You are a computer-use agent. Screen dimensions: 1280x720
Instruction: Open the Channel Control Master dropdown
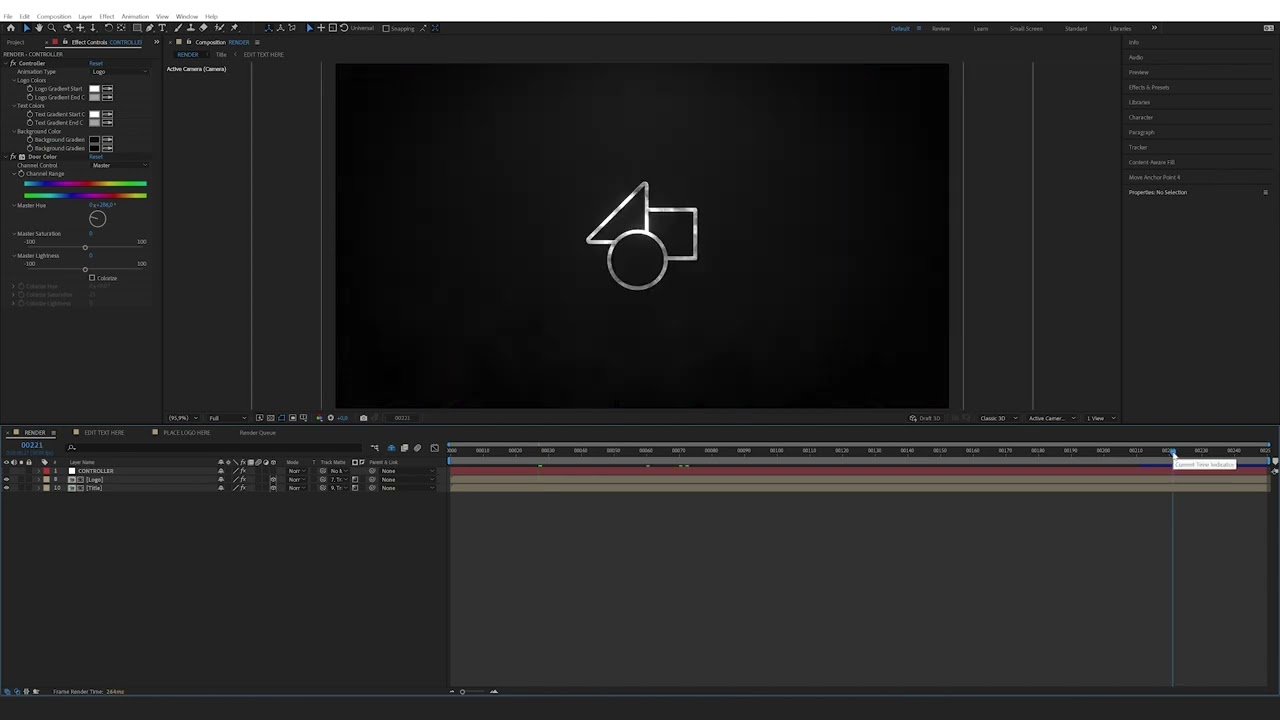(119, 165)
